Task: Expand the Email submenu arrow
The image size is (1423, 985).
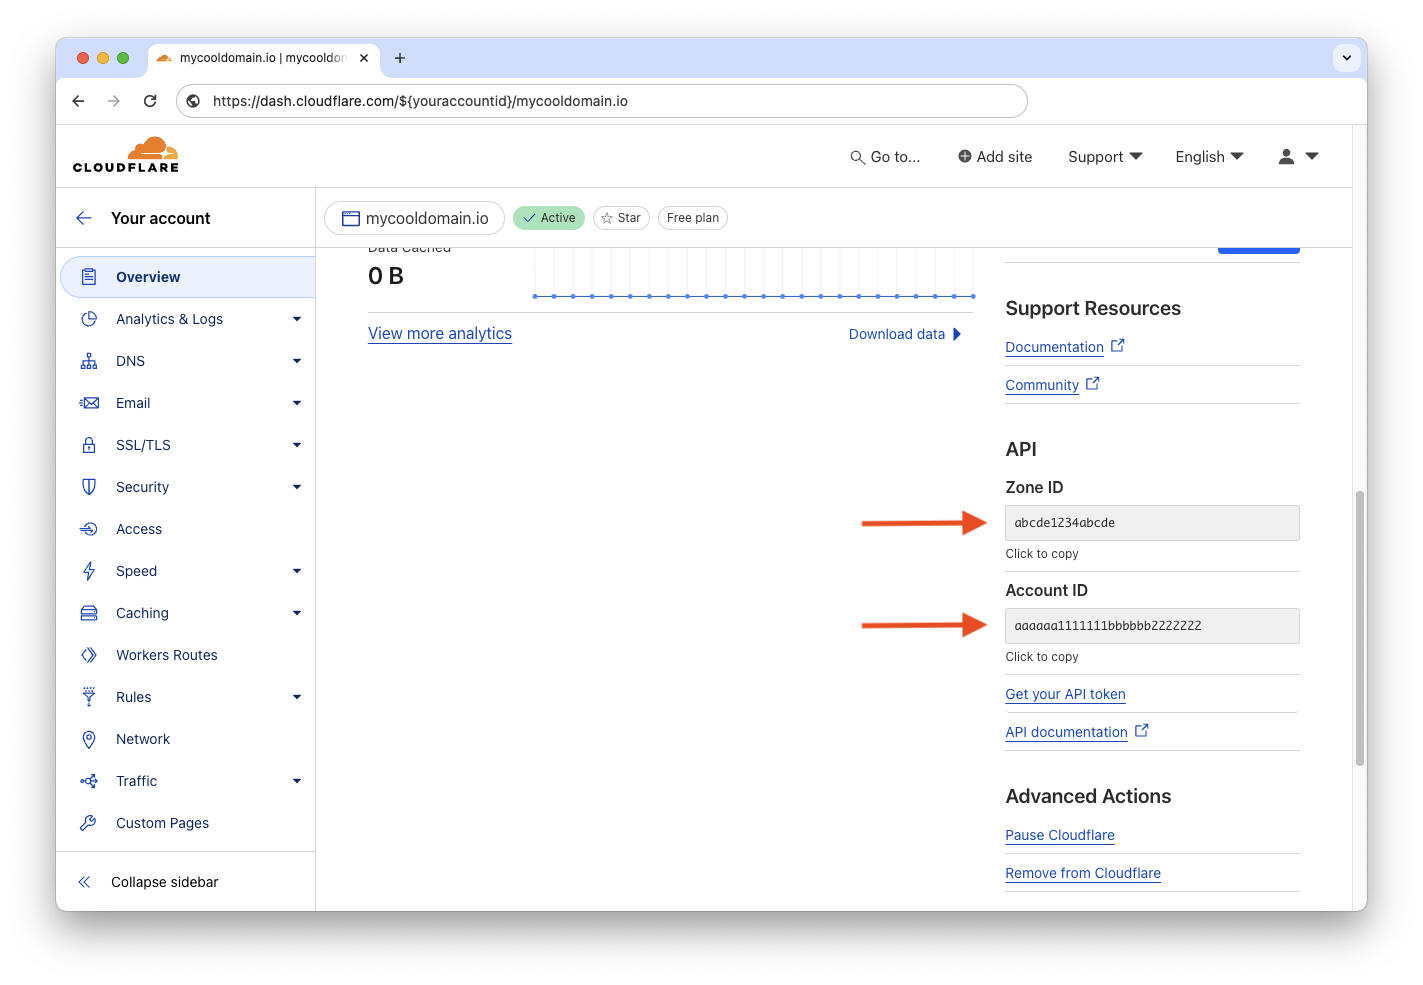Action: [x=297, y=403]
